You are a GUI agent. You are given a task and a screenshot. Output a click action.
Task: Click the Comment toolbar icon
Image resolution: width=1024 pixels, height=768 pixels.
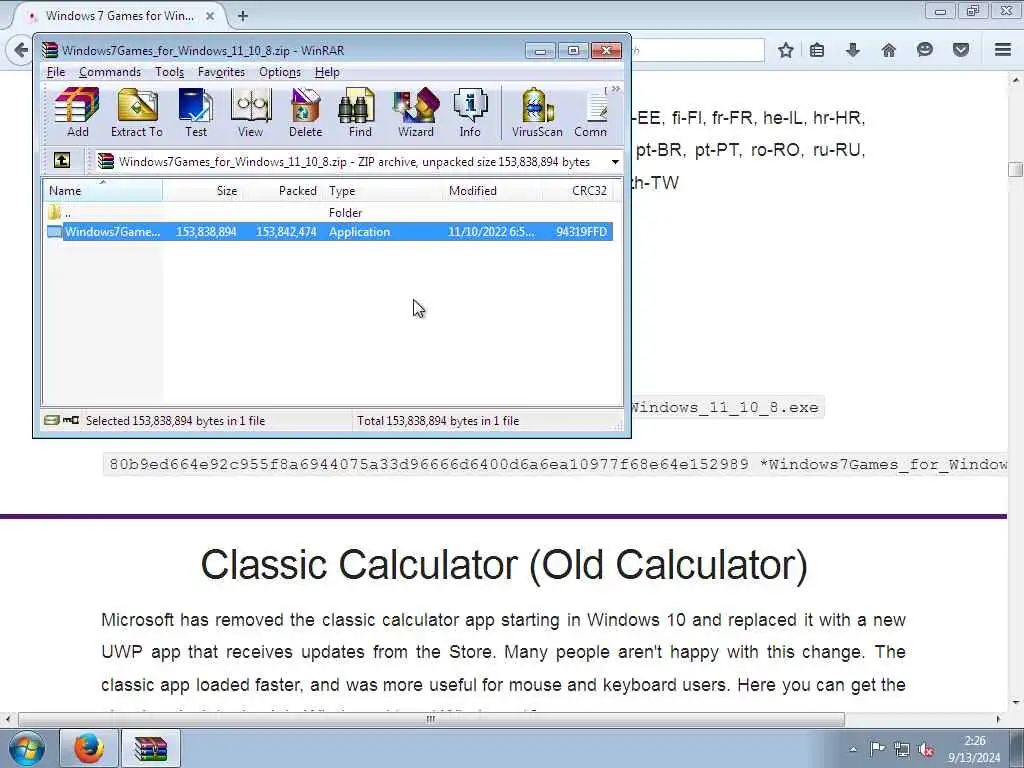[591, 112]
